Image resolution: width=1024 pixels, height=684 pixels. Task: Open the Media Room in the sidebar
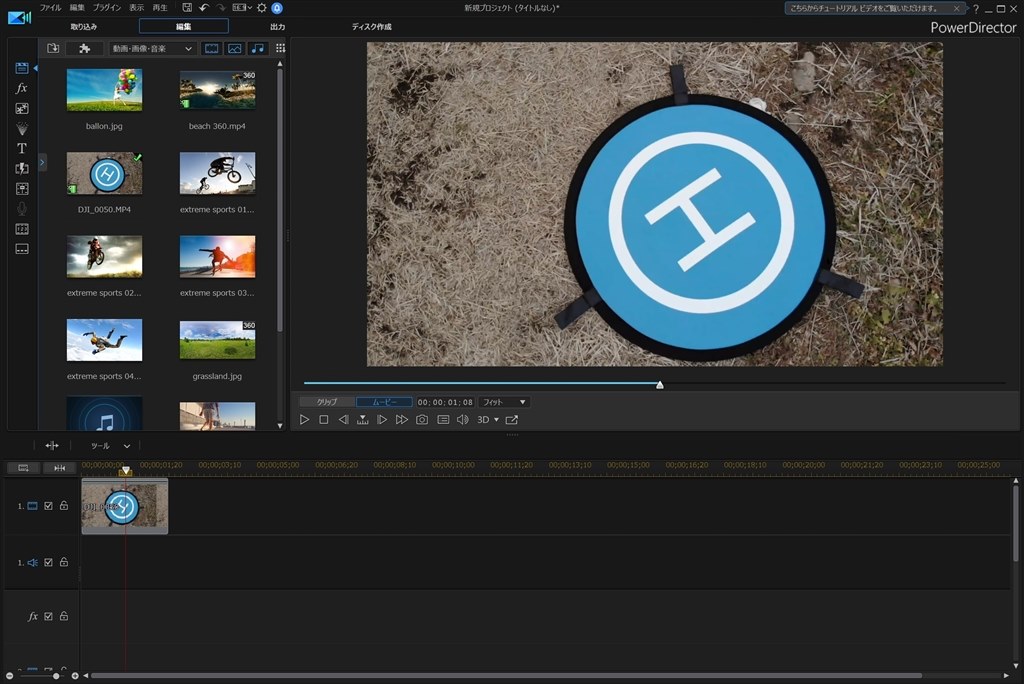pyautogui.click(x=22, y=68)
